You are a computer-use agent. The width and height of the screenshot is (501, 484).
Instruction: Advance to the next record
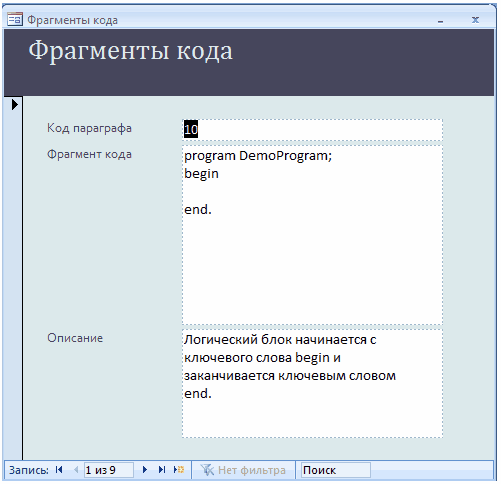(x=145, y=470)
